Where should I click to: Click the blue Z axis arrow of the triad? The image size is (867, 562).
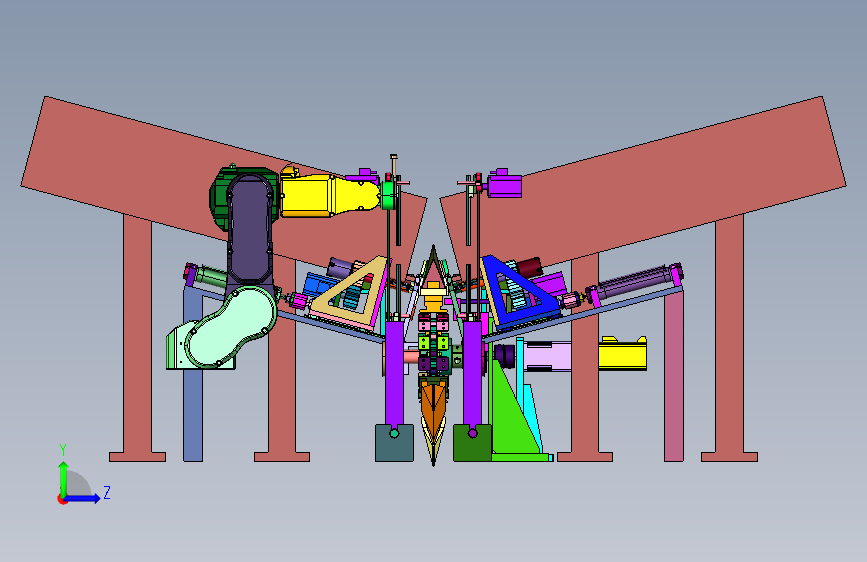click(83, 498)
